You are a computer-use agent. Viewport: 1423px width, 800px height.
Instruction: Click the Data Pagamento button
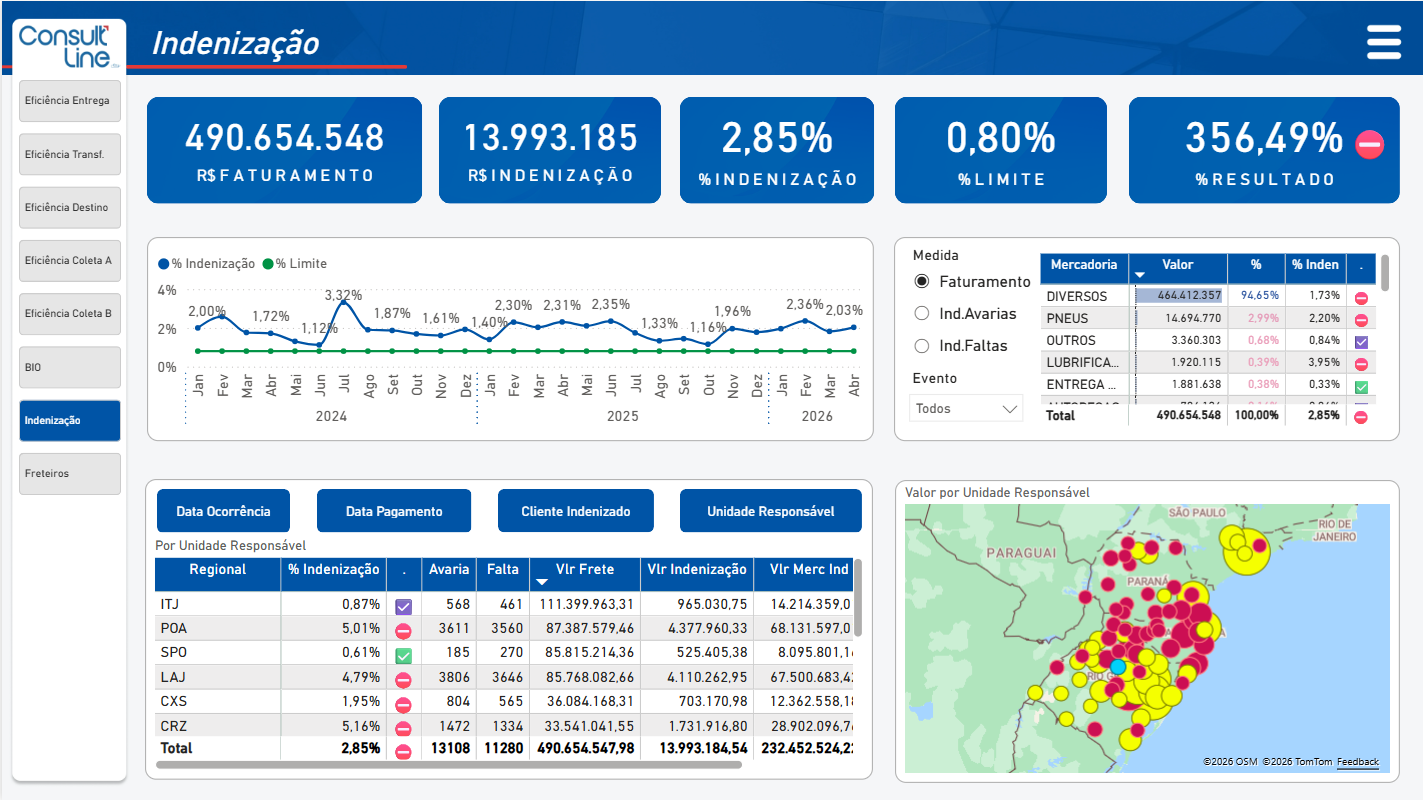click(394, 511)
